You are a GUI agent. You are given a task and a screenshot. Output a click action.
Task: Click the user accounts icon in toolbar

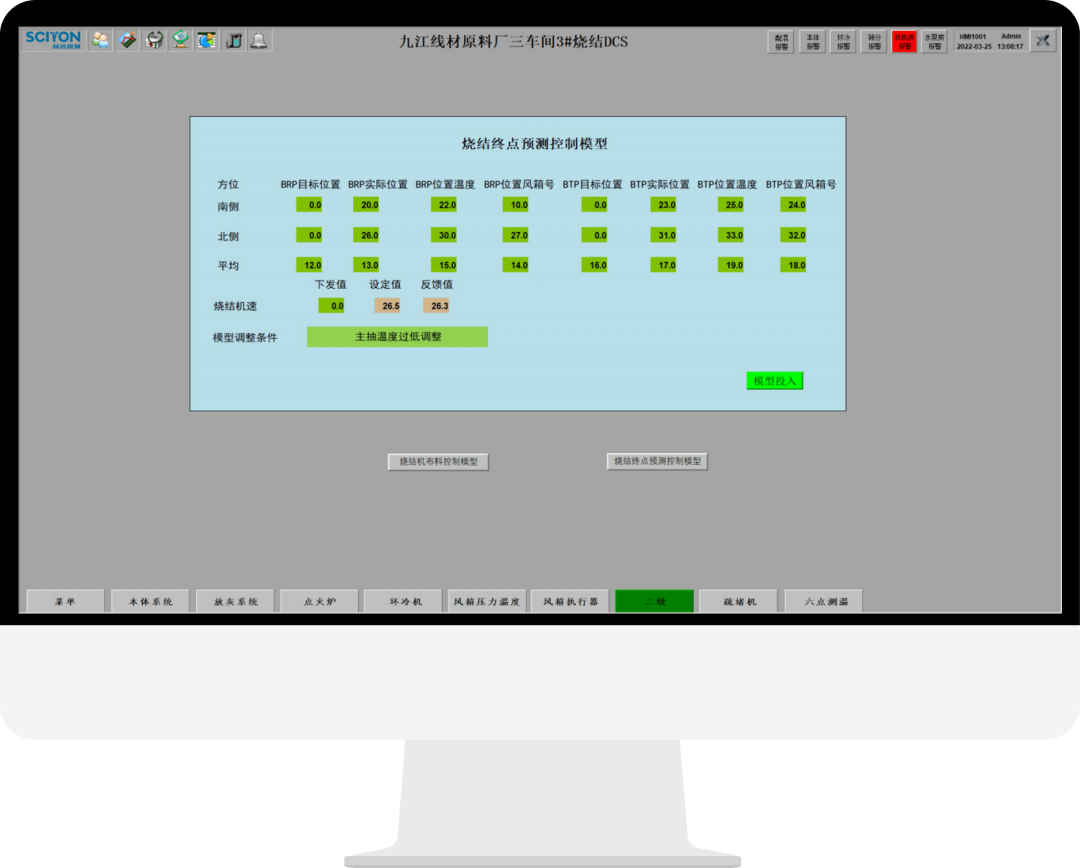(101, 40)
